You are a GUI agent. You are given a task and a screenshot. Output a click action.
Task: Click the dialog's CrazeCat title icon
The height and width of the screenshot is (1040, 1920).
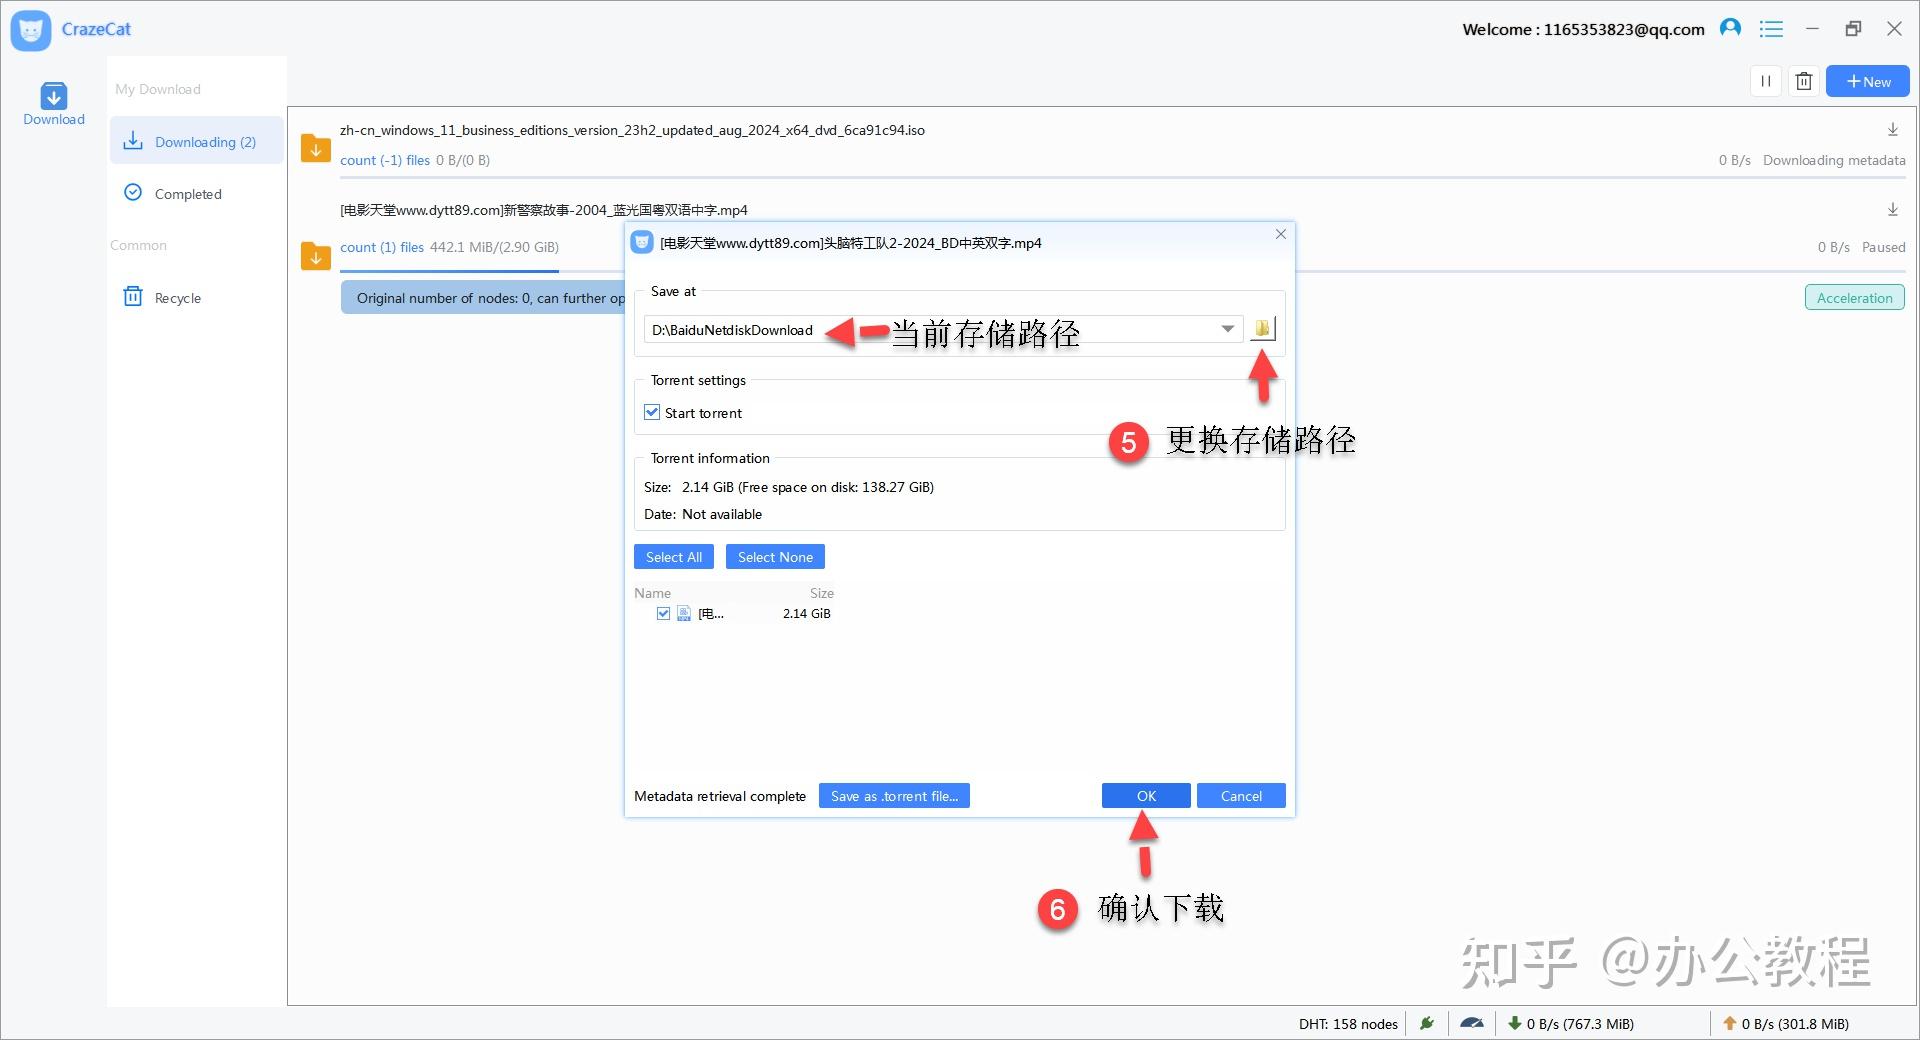pos(642,243)
